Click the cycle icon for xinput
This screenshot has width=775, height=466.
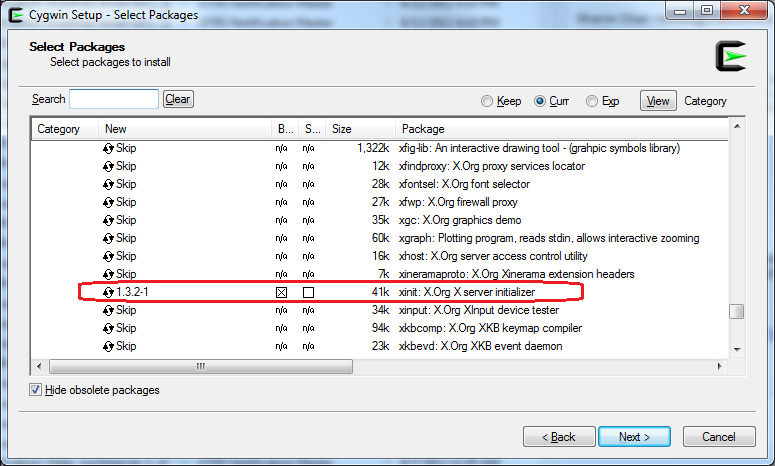point(108,310)
